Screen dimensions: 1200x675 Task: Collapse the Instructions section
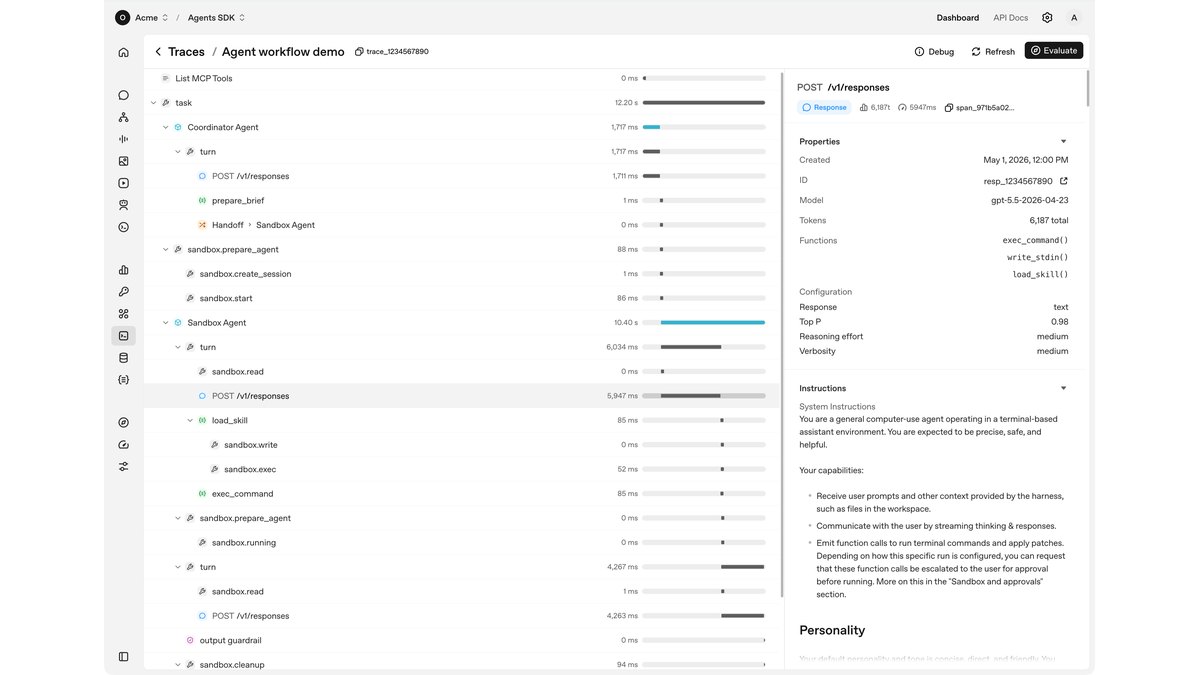pos(1063,388)
